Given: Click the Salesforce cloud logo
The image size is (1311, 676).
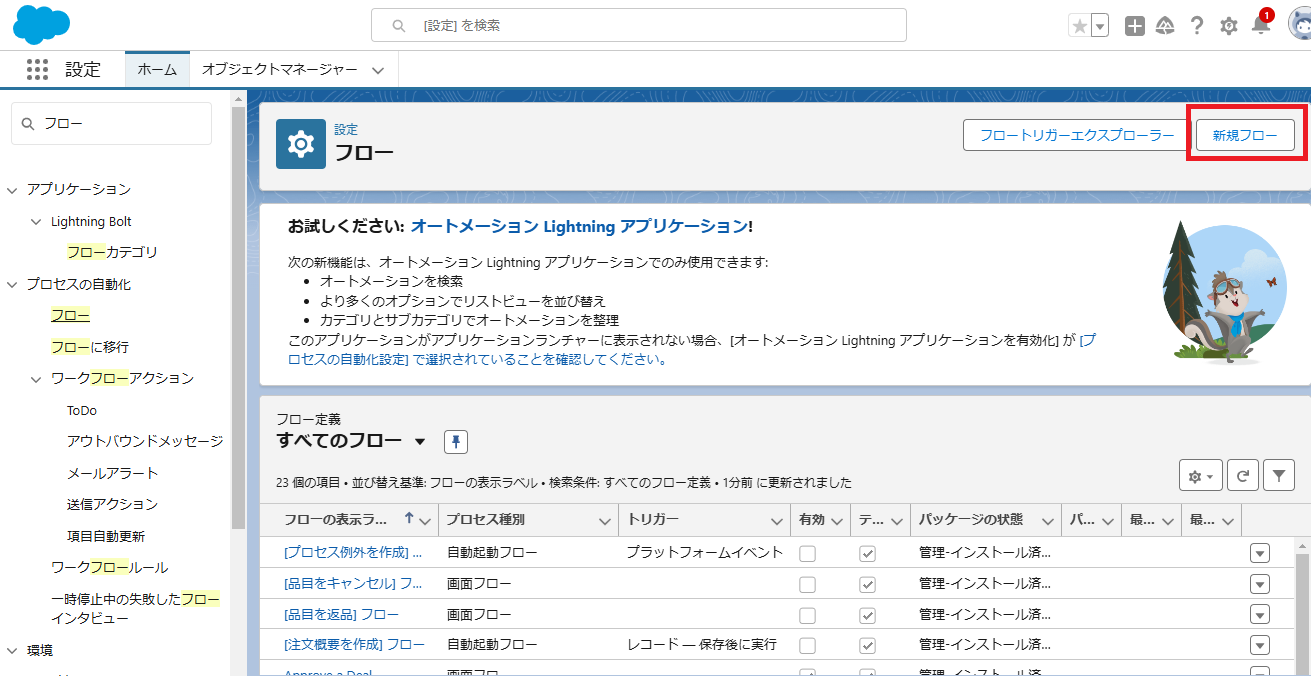Looking at the screenshot, I should point(41,25).
